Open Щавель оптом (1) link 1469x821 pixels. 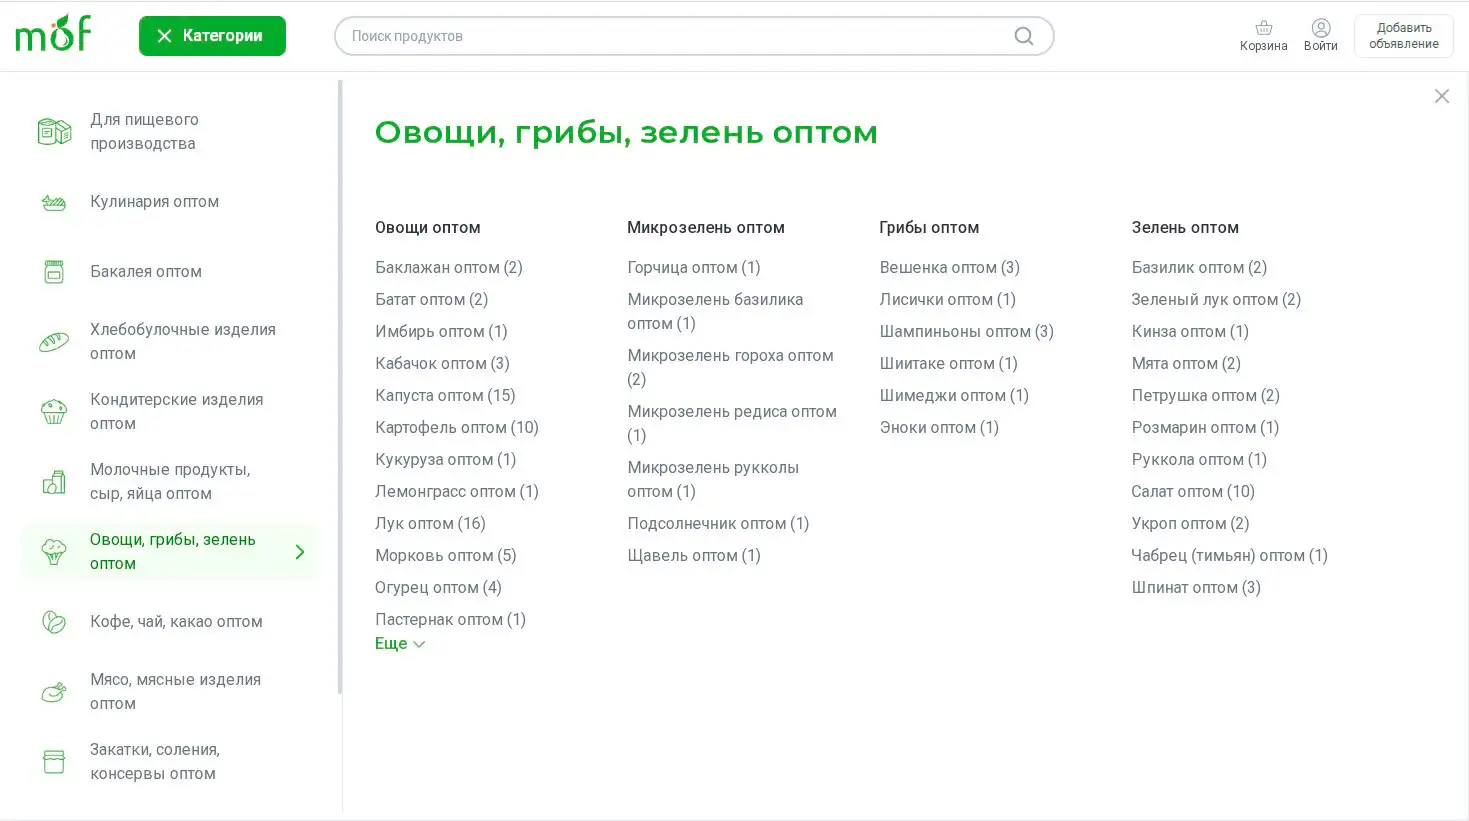pos(694,555)
